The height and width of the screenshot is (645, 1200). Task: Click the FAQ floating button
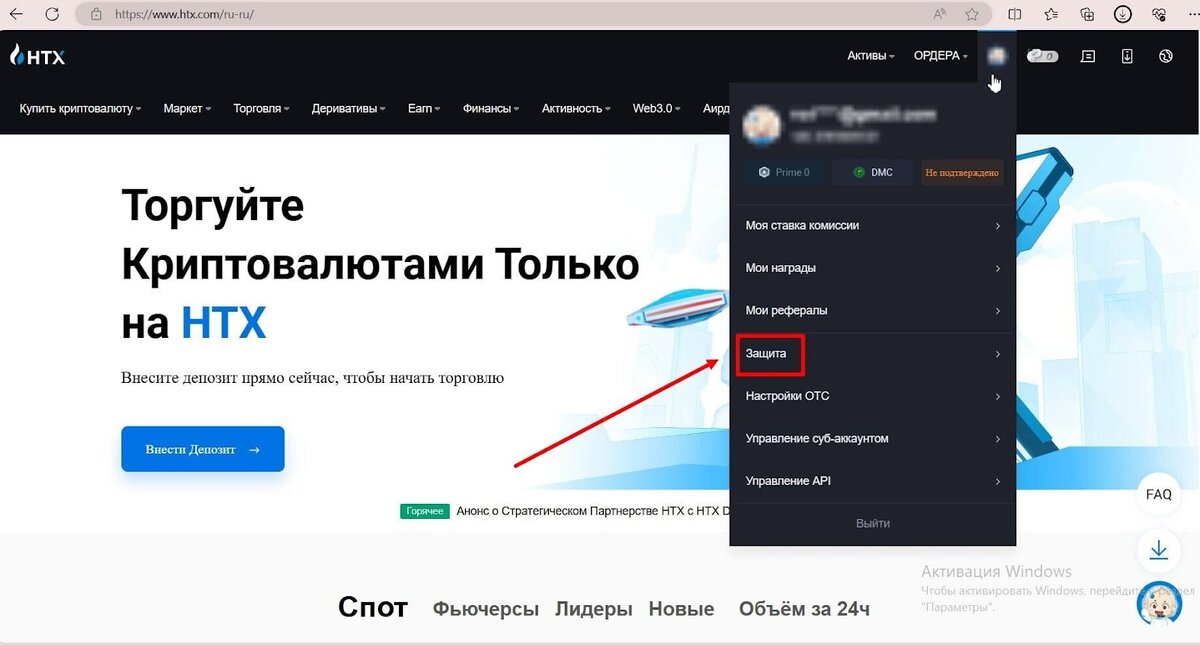pyautogui.click(x=1158, y=494)
